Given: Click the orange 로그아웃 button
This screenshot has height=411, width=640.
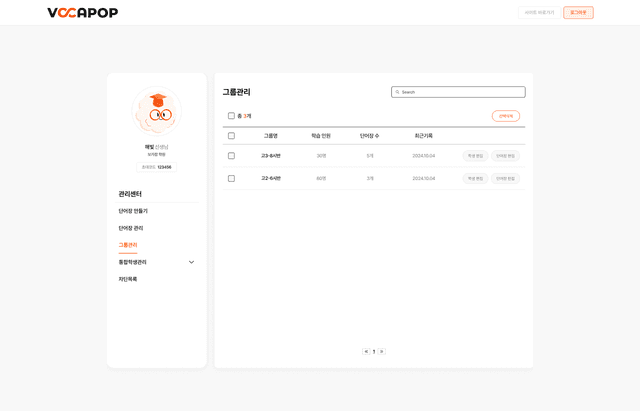Looking at the screenshot, I should [578, 13].
